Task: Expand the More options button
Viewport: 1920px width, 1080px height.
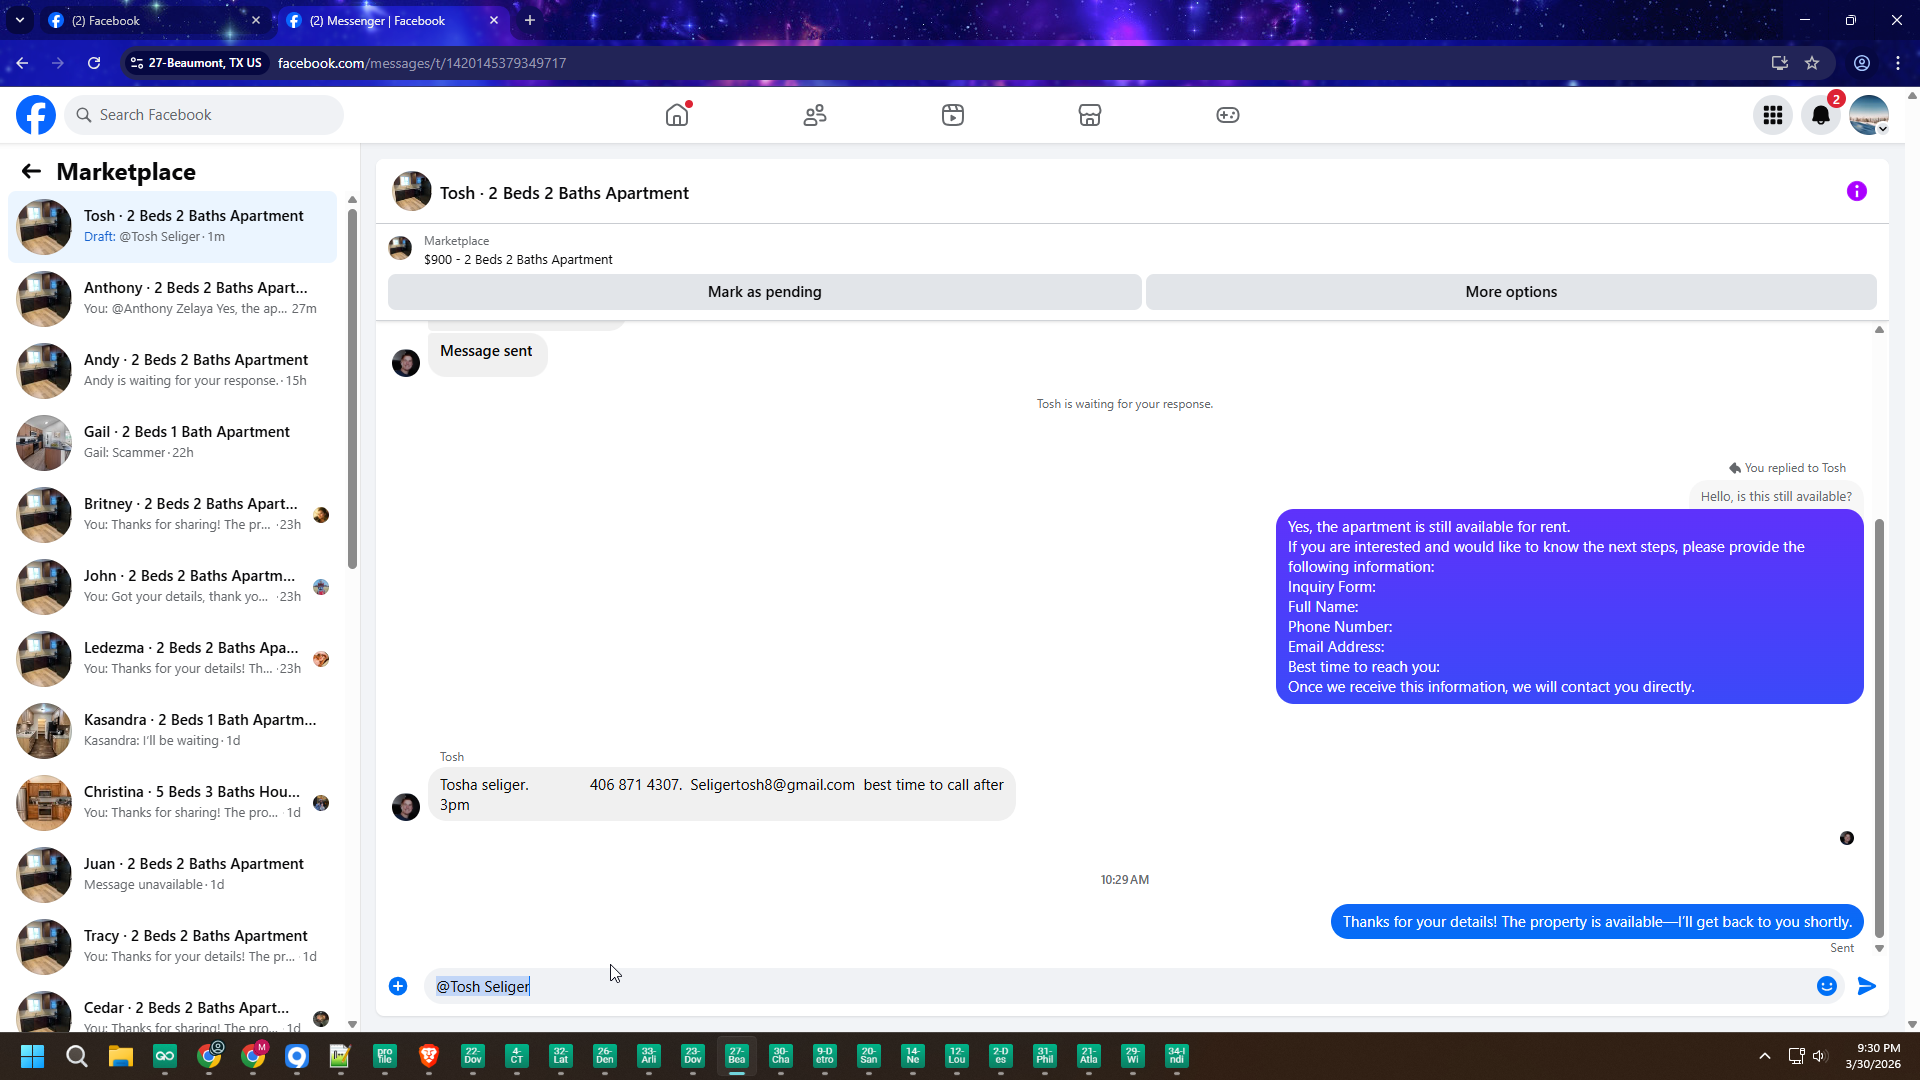Action: pos(1511,292)
